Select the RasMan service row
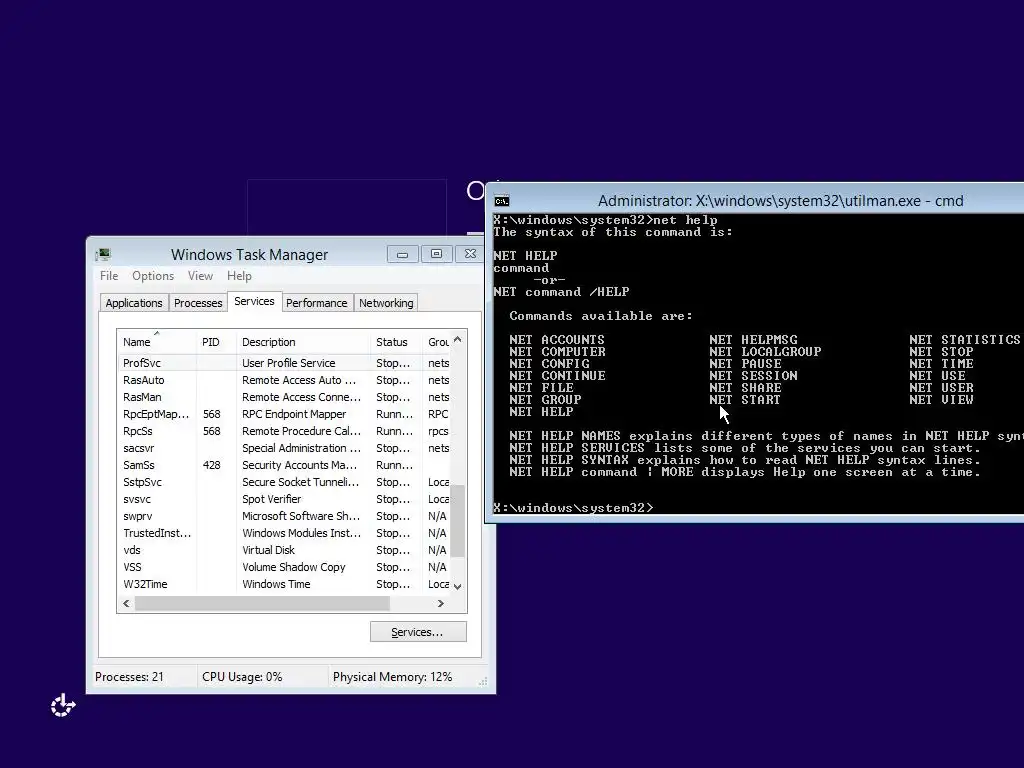Viewport: 1024px width, 768px height. click(284, 397)
